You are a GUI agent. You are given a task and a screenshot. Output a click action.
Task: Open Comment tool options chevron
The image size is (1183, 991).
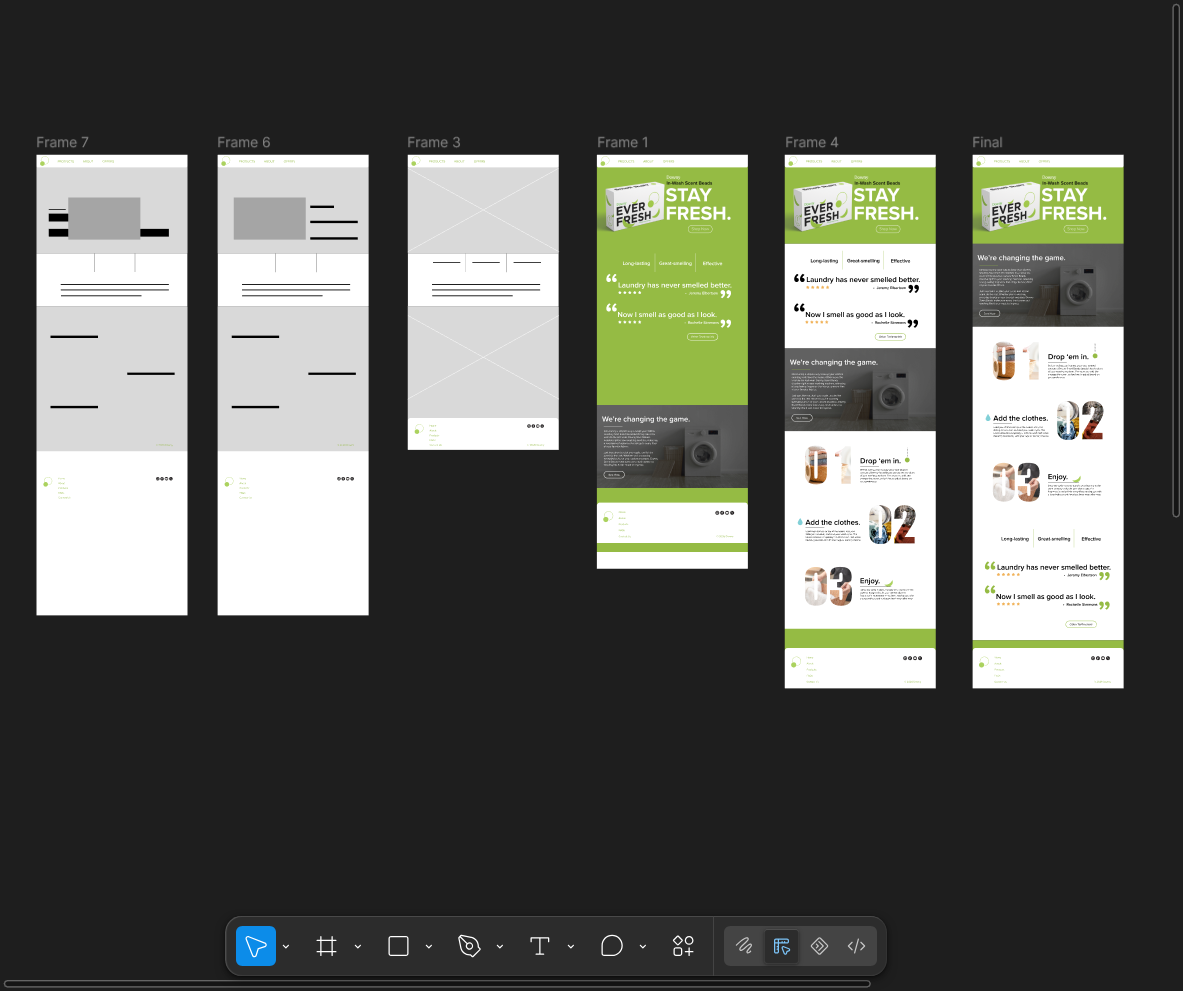pyautogui.click(x=643, y=947)
